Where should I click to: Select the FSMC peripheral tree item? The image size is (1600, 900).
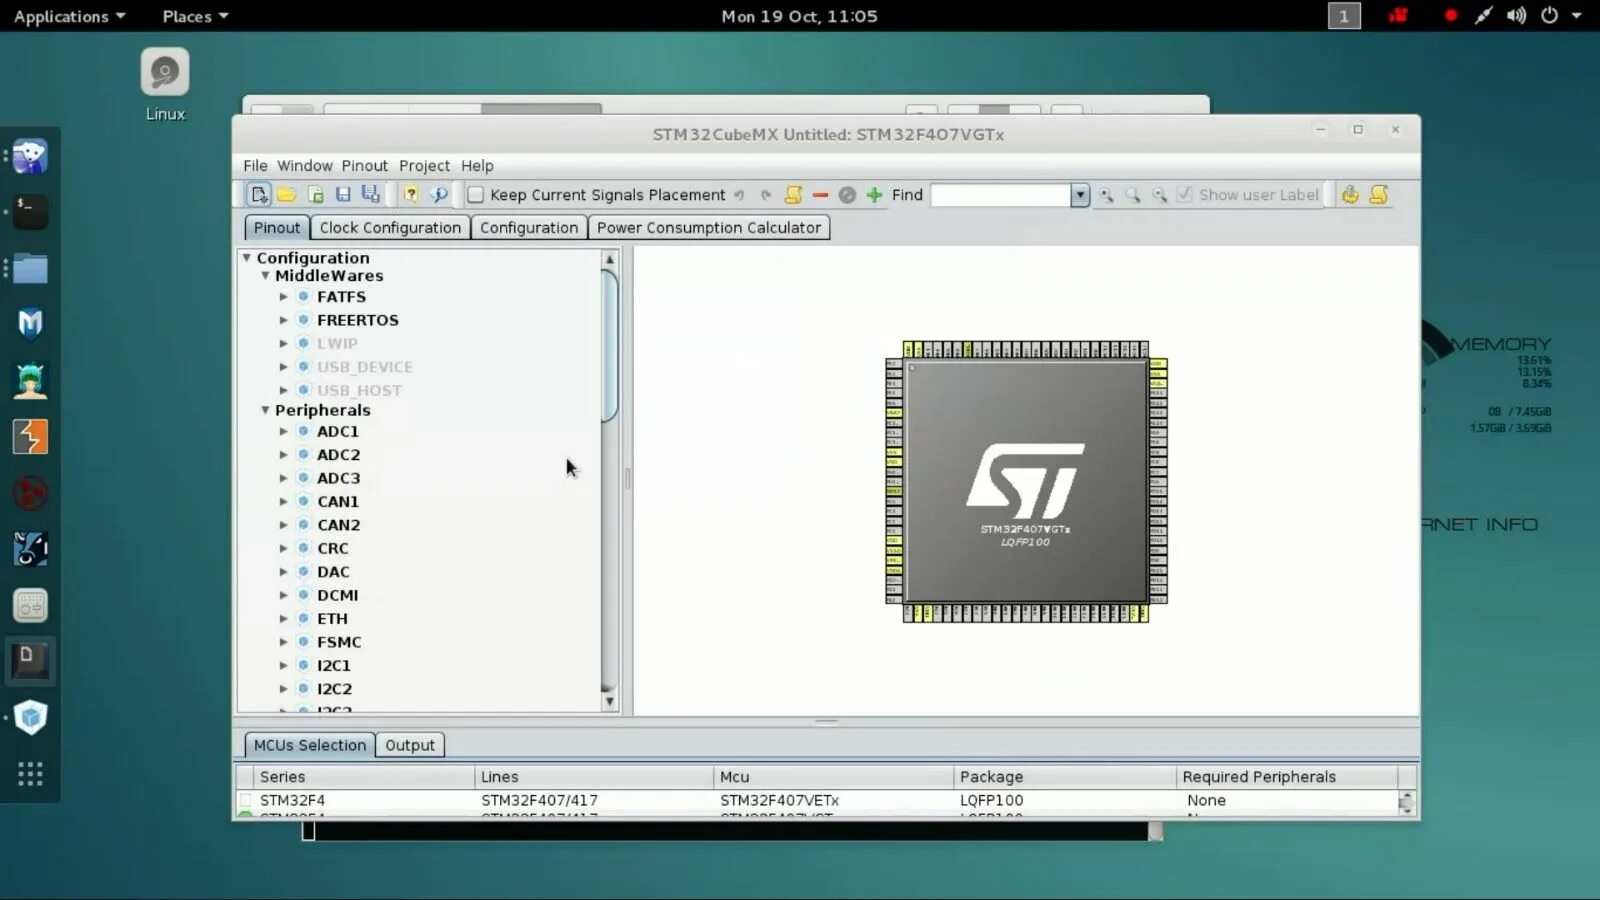click(339, 642)
